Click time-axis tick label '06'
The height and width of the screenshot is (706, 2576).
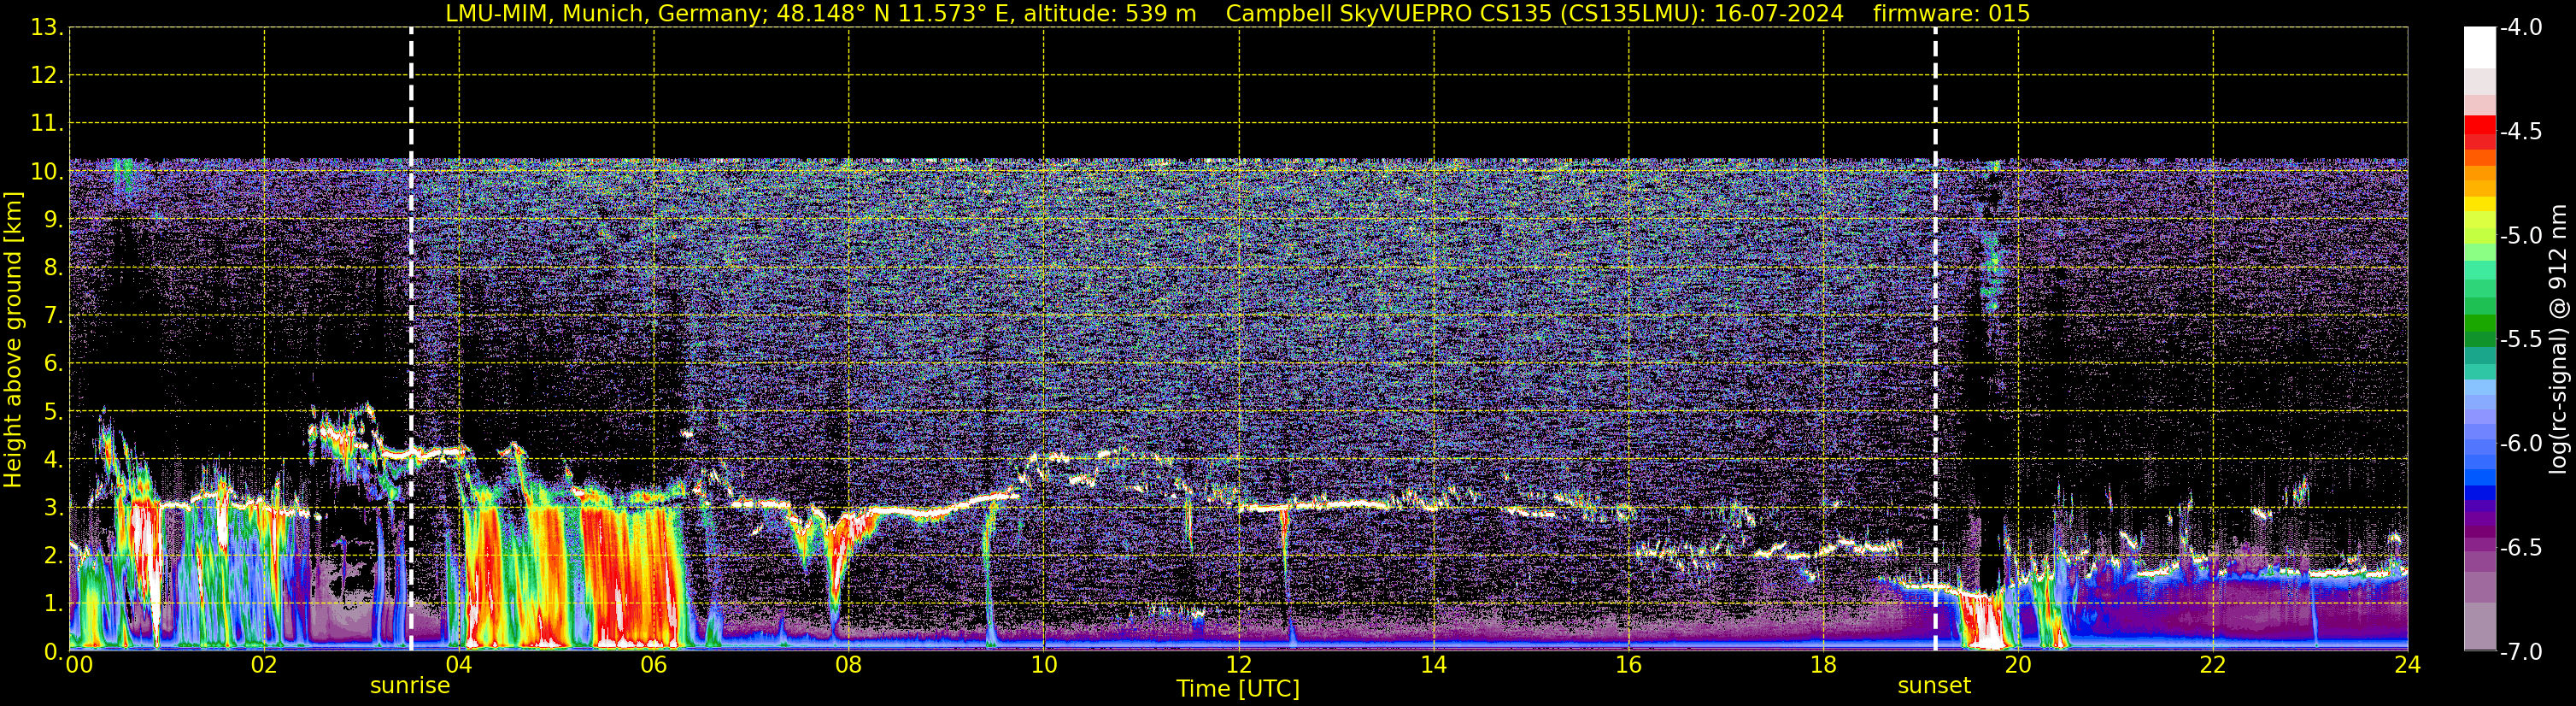point(654,665)
